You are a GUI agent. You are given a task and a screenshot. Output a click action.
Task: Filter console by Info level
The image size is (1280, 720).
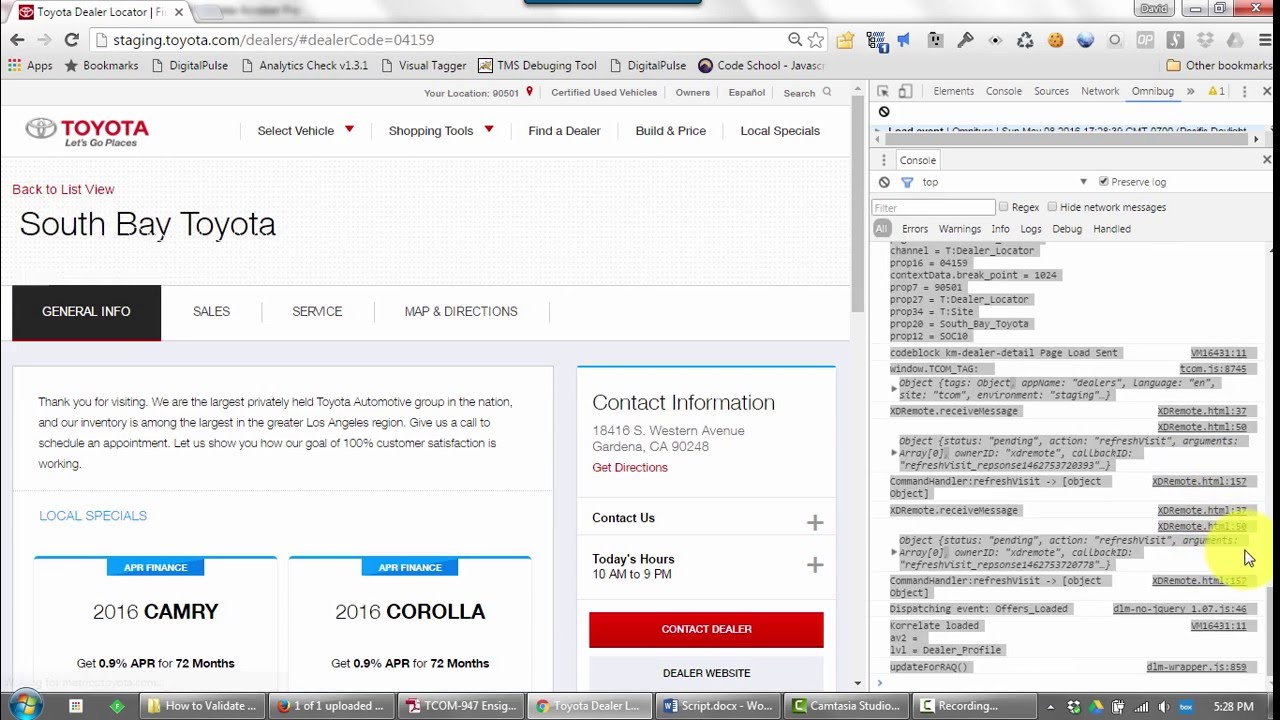(1000, 229)
